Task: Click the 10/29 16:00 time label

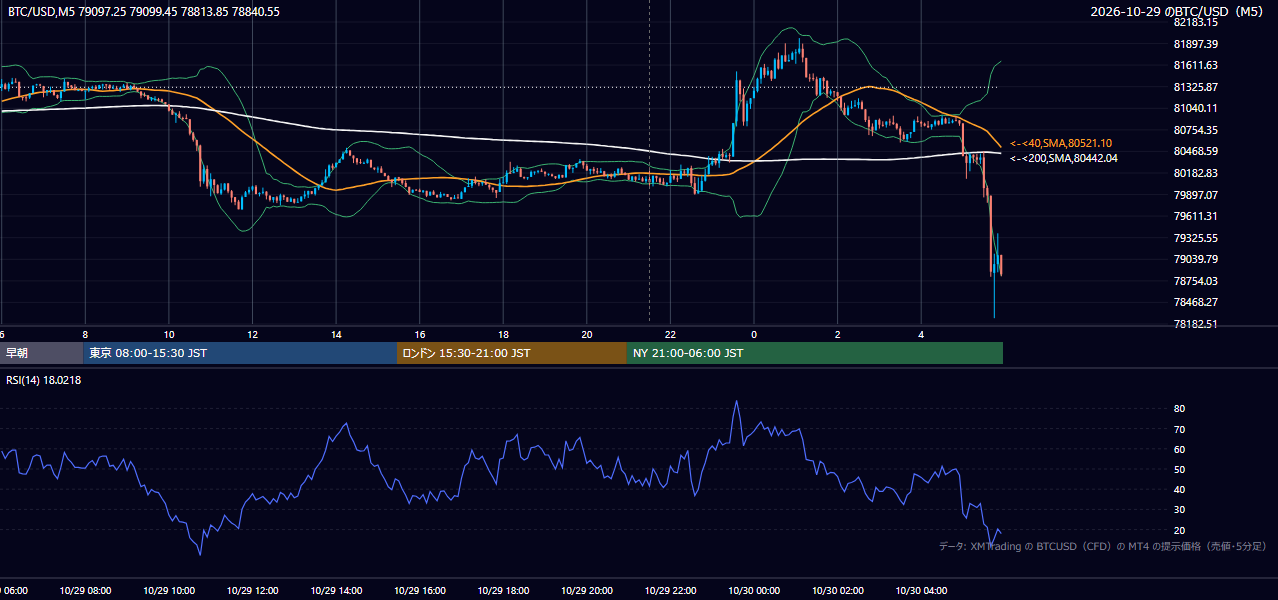Action: click(420, 591)
